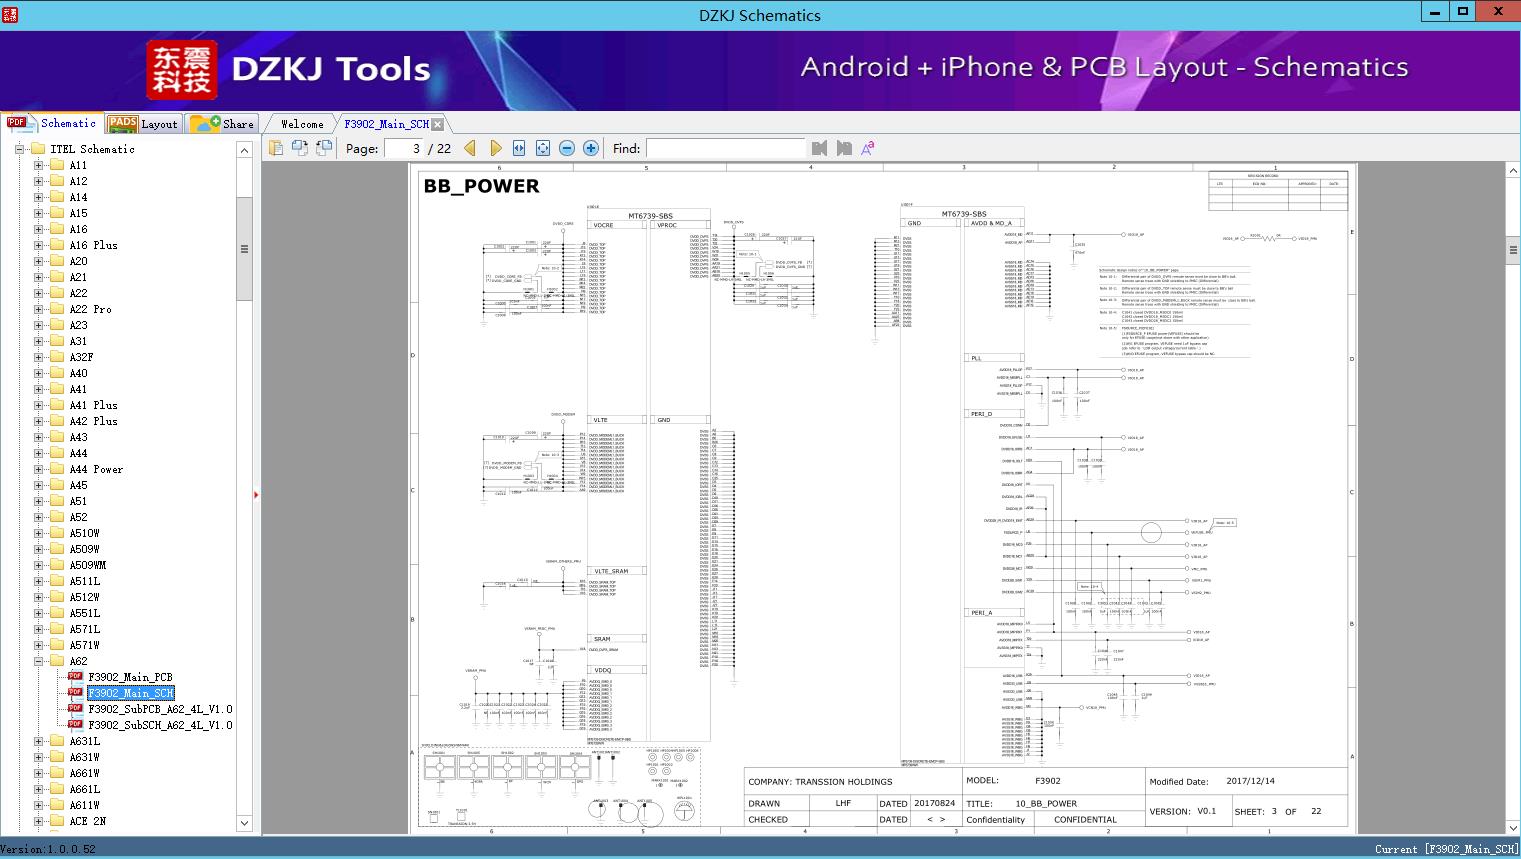The image size is (1521, 859).
Task: Find next match icon
Action: tap(844, 148)
